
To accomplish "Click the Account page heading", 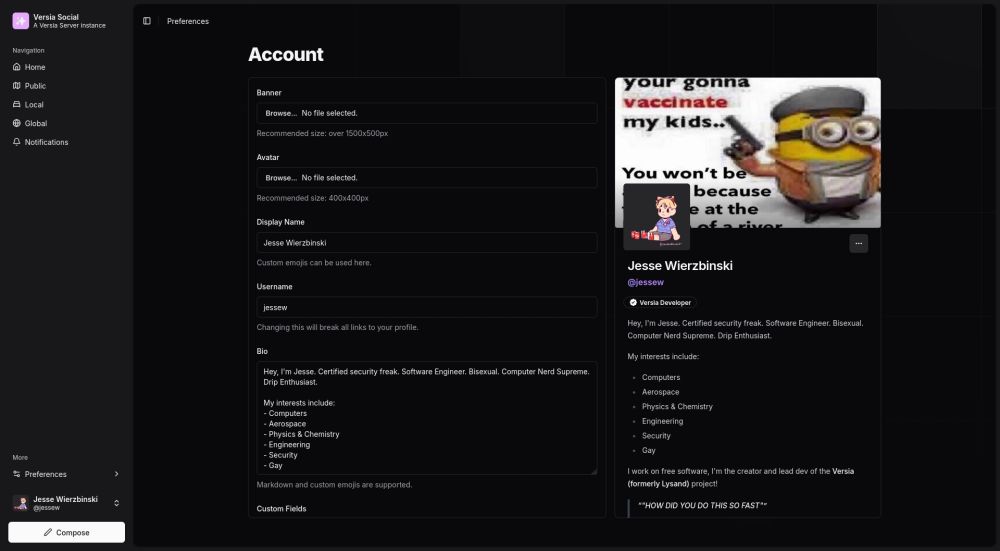I will (x=286, y=55).
